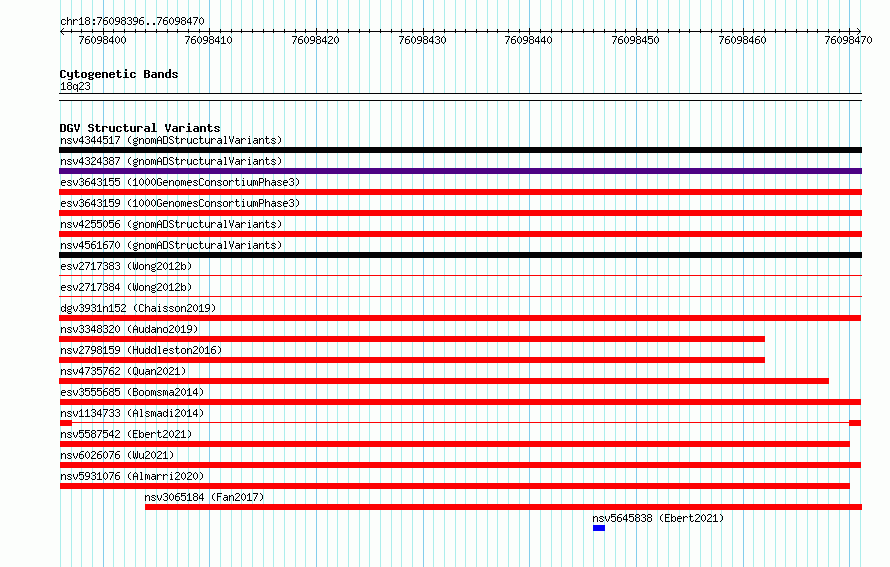
Task: Click the ruler's left arrowhead
Action: click(x=62, y=31)
